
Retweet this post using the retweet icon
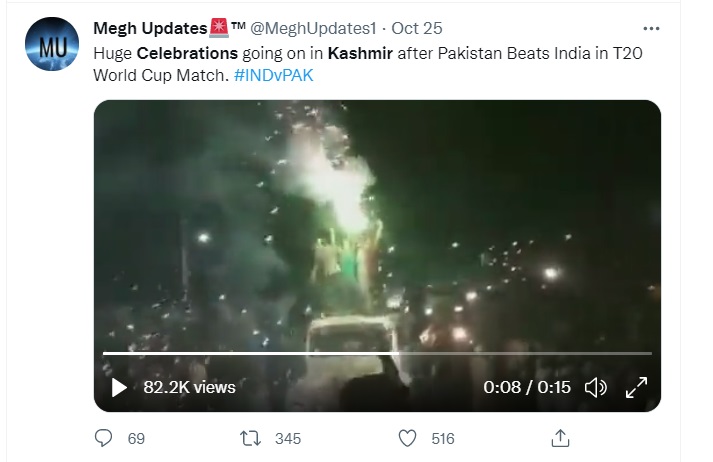[x=253, y=438]
